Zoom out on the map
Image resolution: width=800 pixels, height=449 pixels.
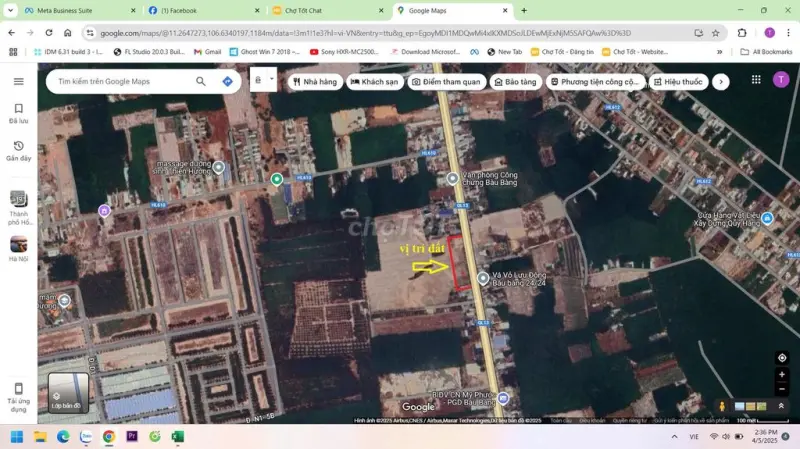[x=782, y=389]
